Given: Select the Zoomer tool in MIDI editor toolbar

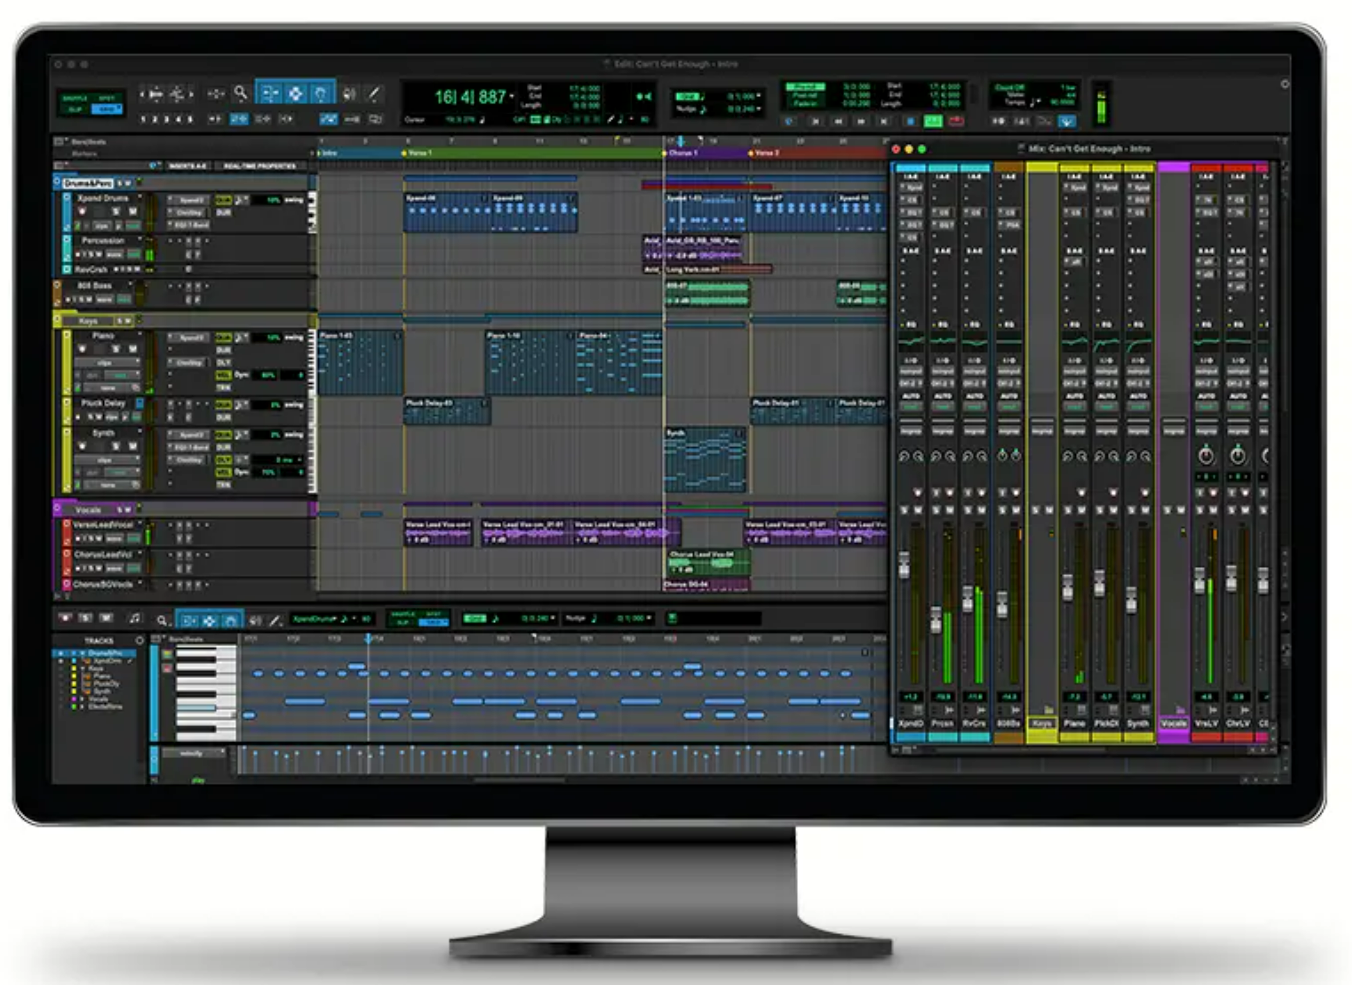Looking at the screenshot, I should click(161, 621).
